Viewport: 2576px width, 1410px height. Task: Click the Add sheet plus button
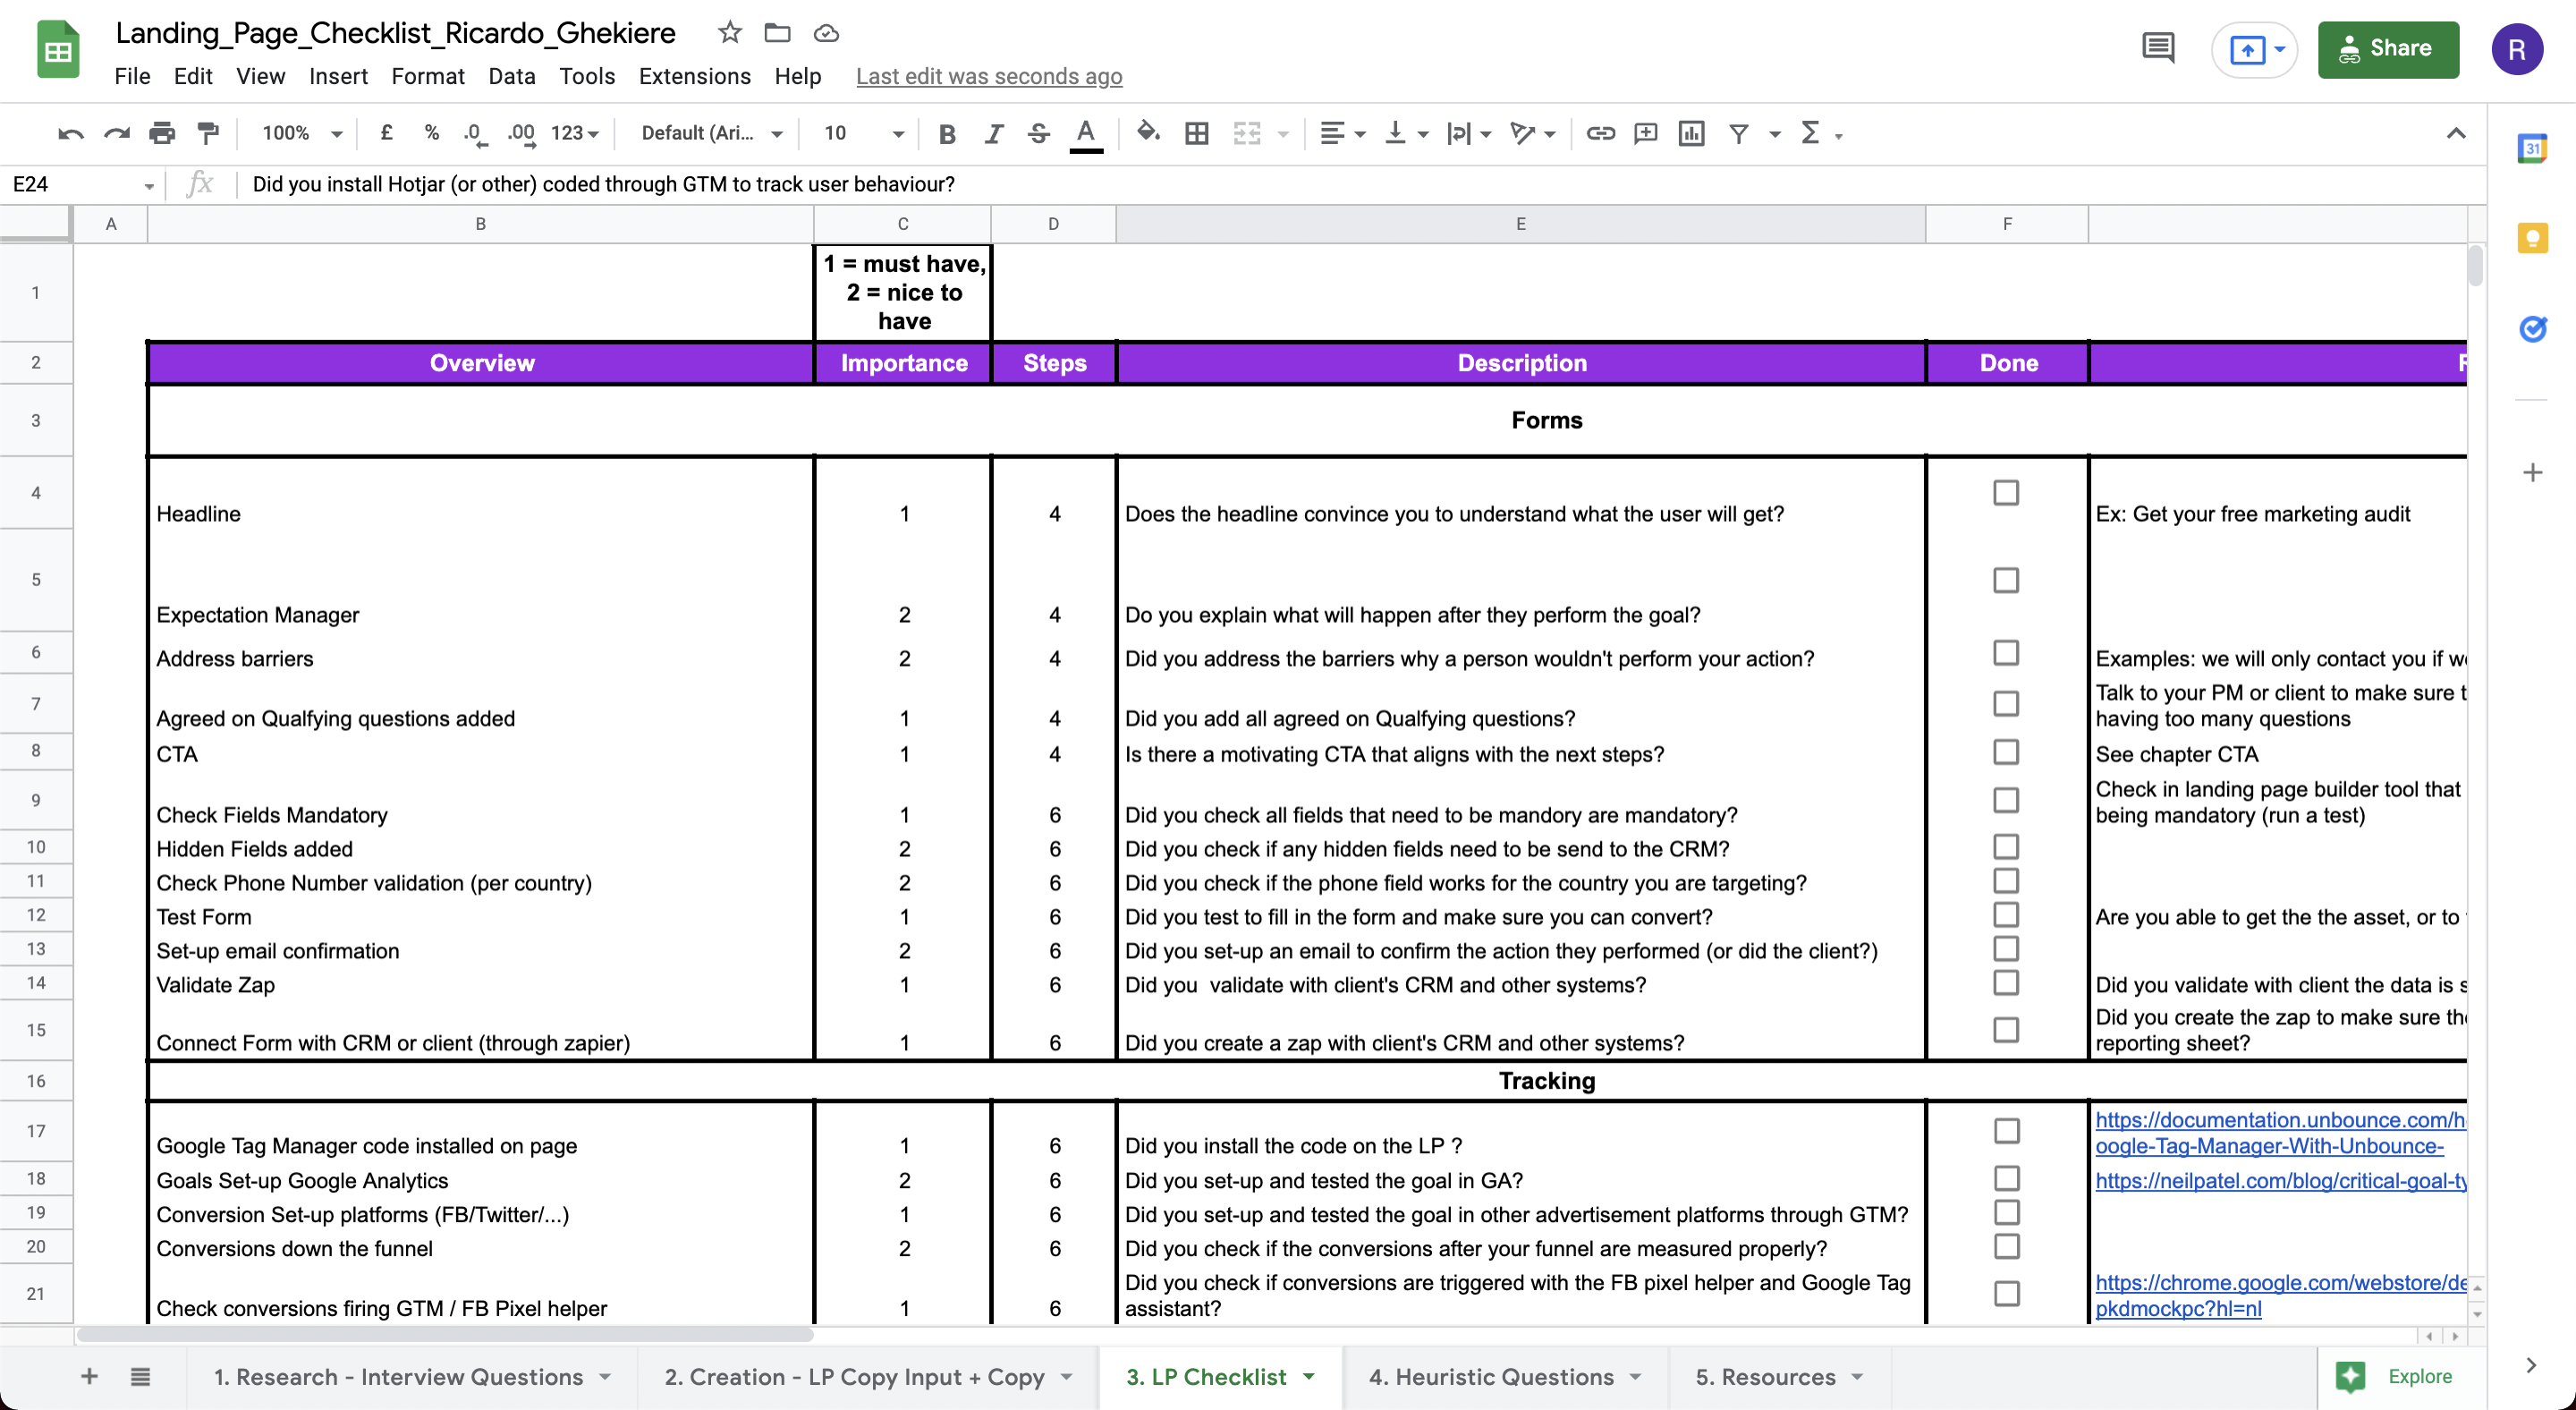[89, 1376]
